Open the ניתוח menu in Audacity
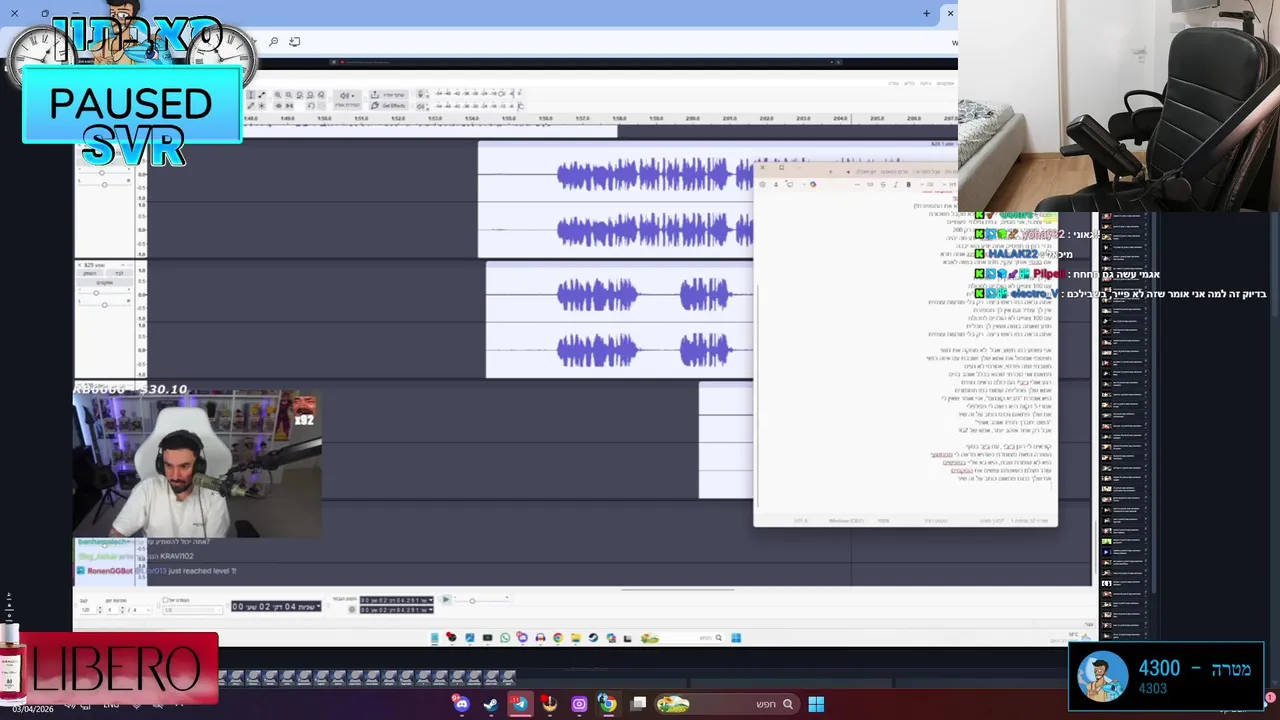 (926, 83)
